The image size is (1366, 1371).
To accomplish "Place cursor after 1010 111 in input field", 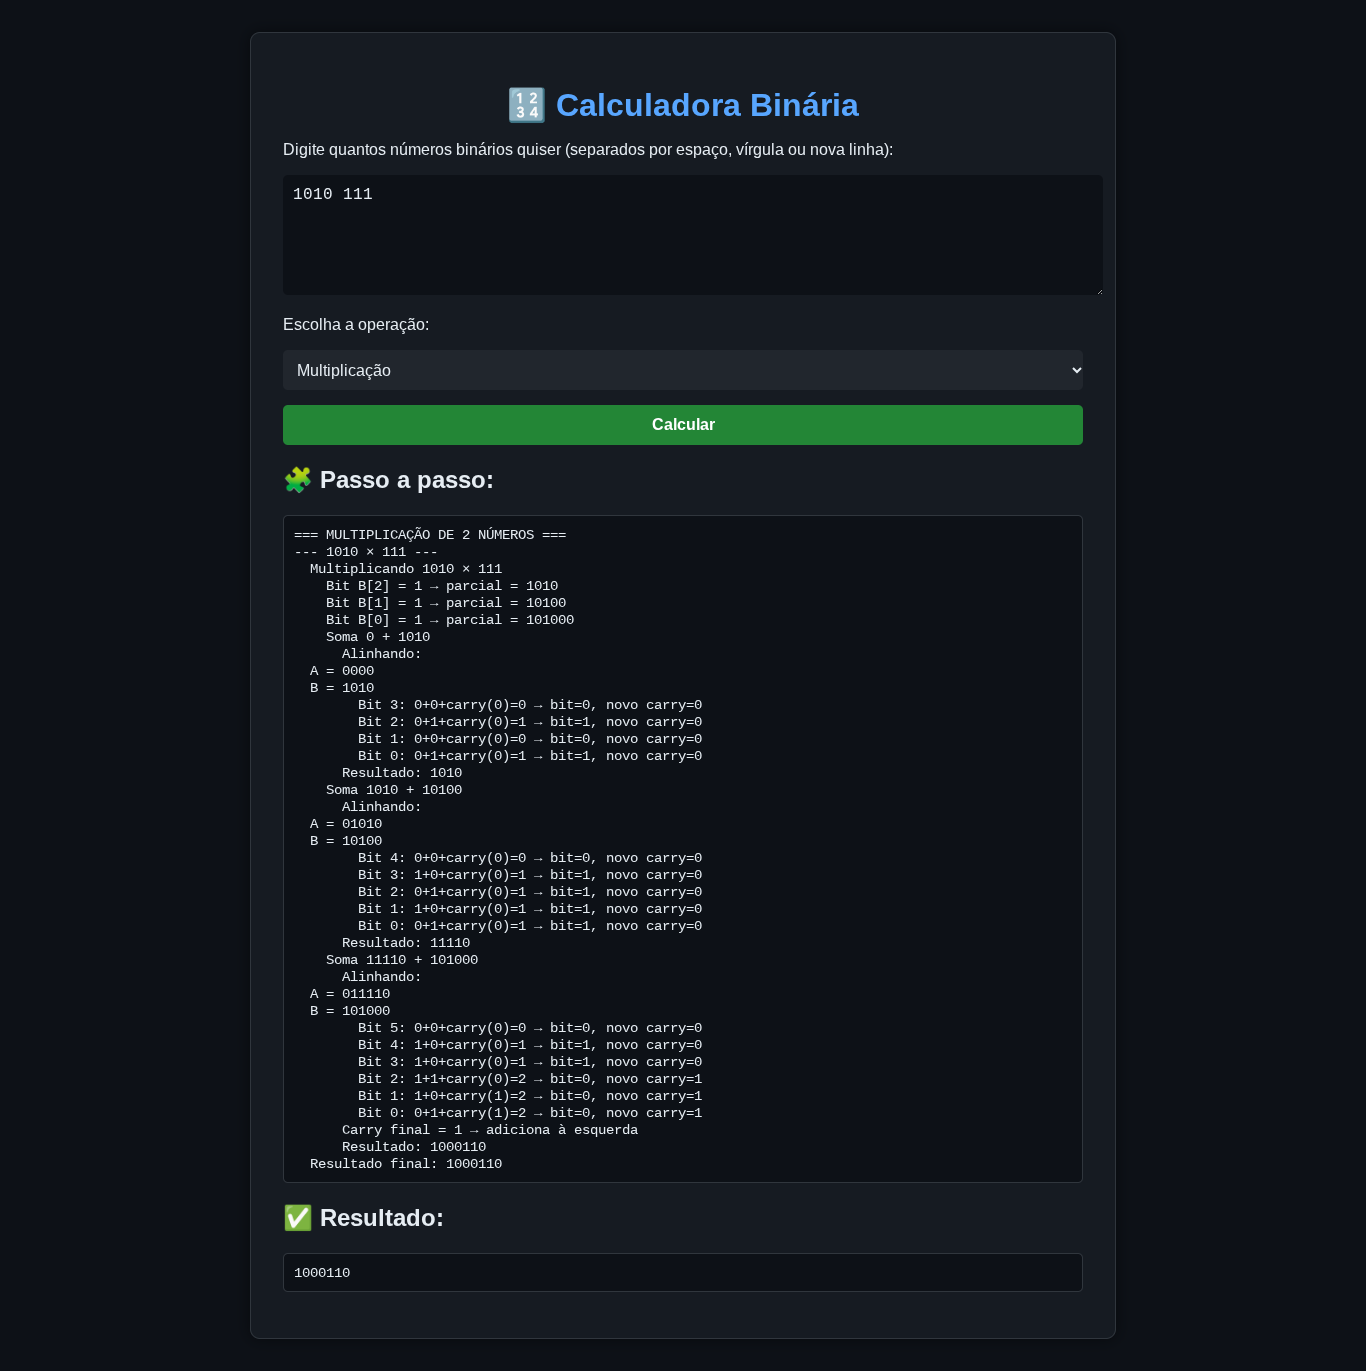I will pos(375,194).
